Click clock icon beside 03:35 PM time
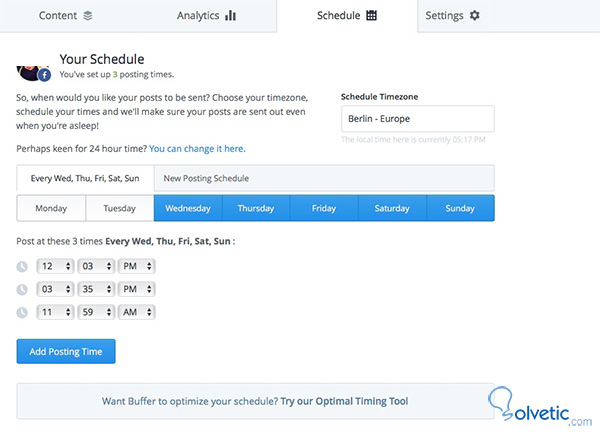 tap(23, 289)
